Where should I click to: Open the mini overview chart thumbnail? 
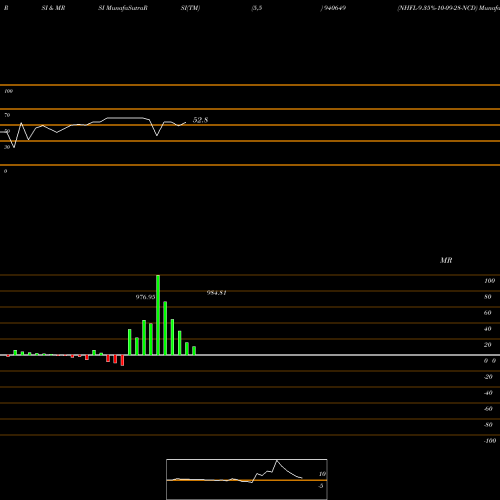point(247,479)
